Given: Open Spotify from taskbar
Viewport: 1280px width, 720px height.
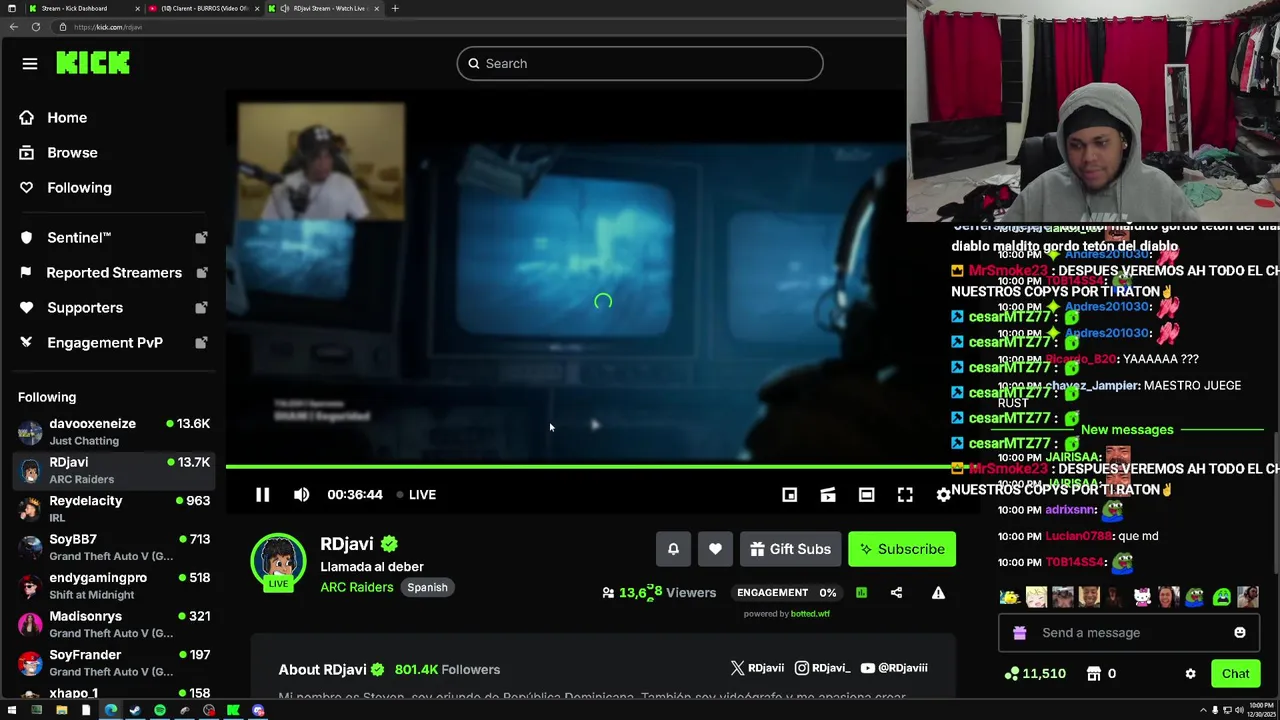Looking at the screenshot, I should coord(160,711).
